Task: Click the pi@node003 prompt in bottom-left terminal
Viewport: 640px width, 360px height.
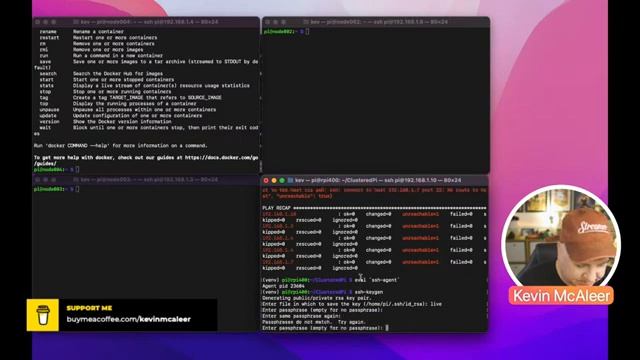Action: click(53, 189)
